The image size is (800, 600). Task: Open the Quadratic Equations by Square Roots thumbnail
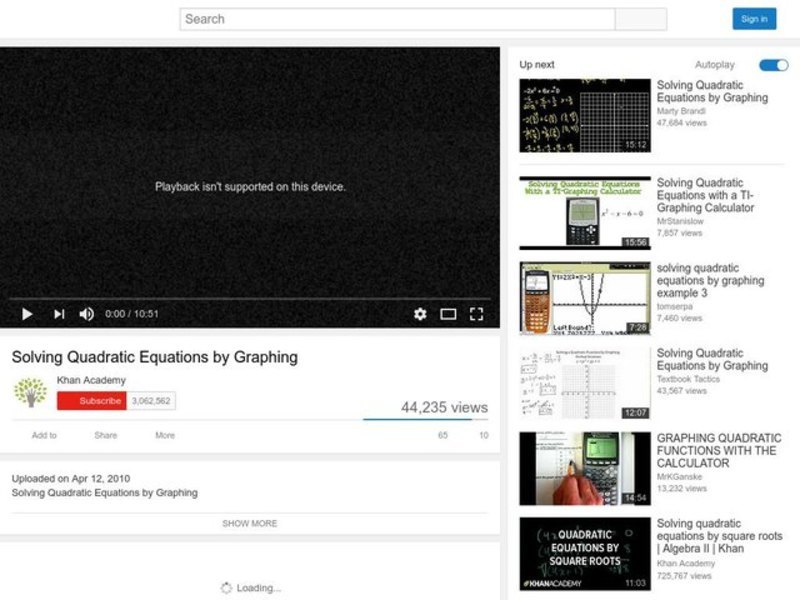pyautogui.click(x=585, y=554)
